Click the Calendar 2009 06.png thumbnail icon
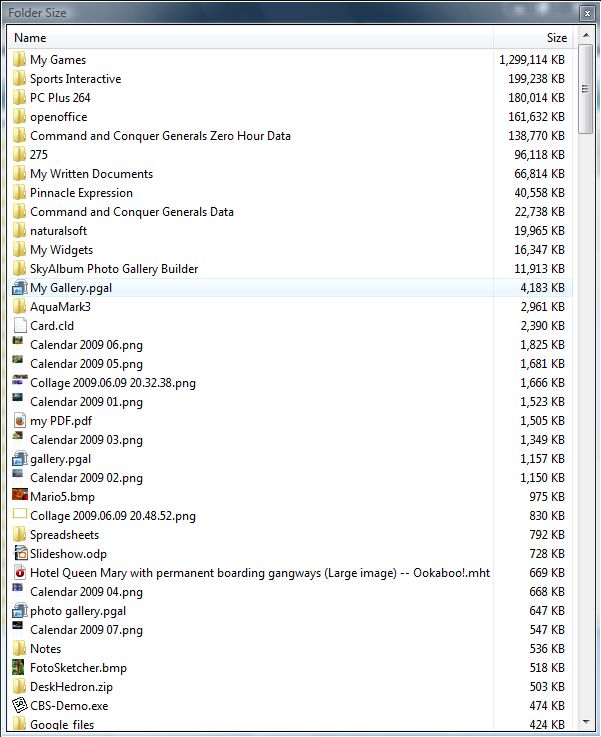601x737 pixels. (x=18, y=340)
